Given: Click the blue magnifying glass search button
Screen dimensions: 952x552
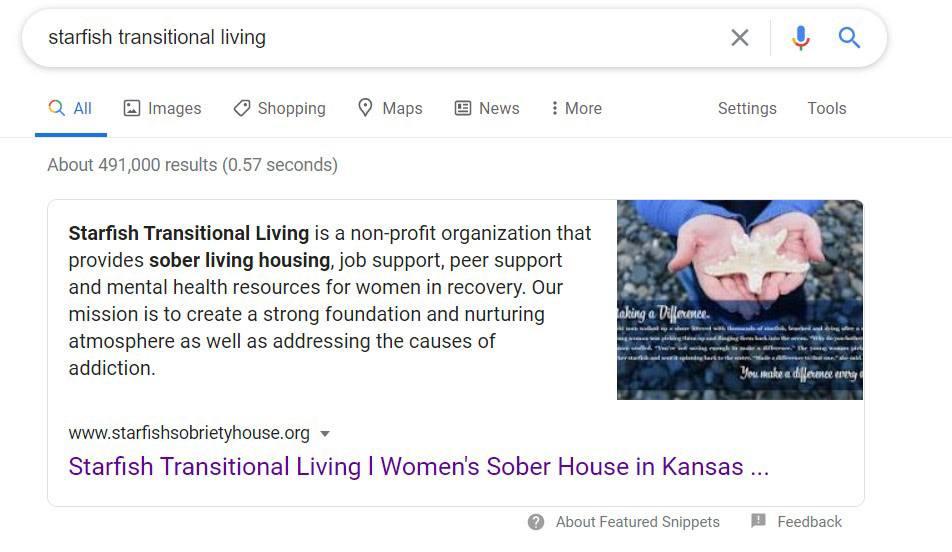Looking at the screenshot, I should pyautogui.click(x=849, y=38).
